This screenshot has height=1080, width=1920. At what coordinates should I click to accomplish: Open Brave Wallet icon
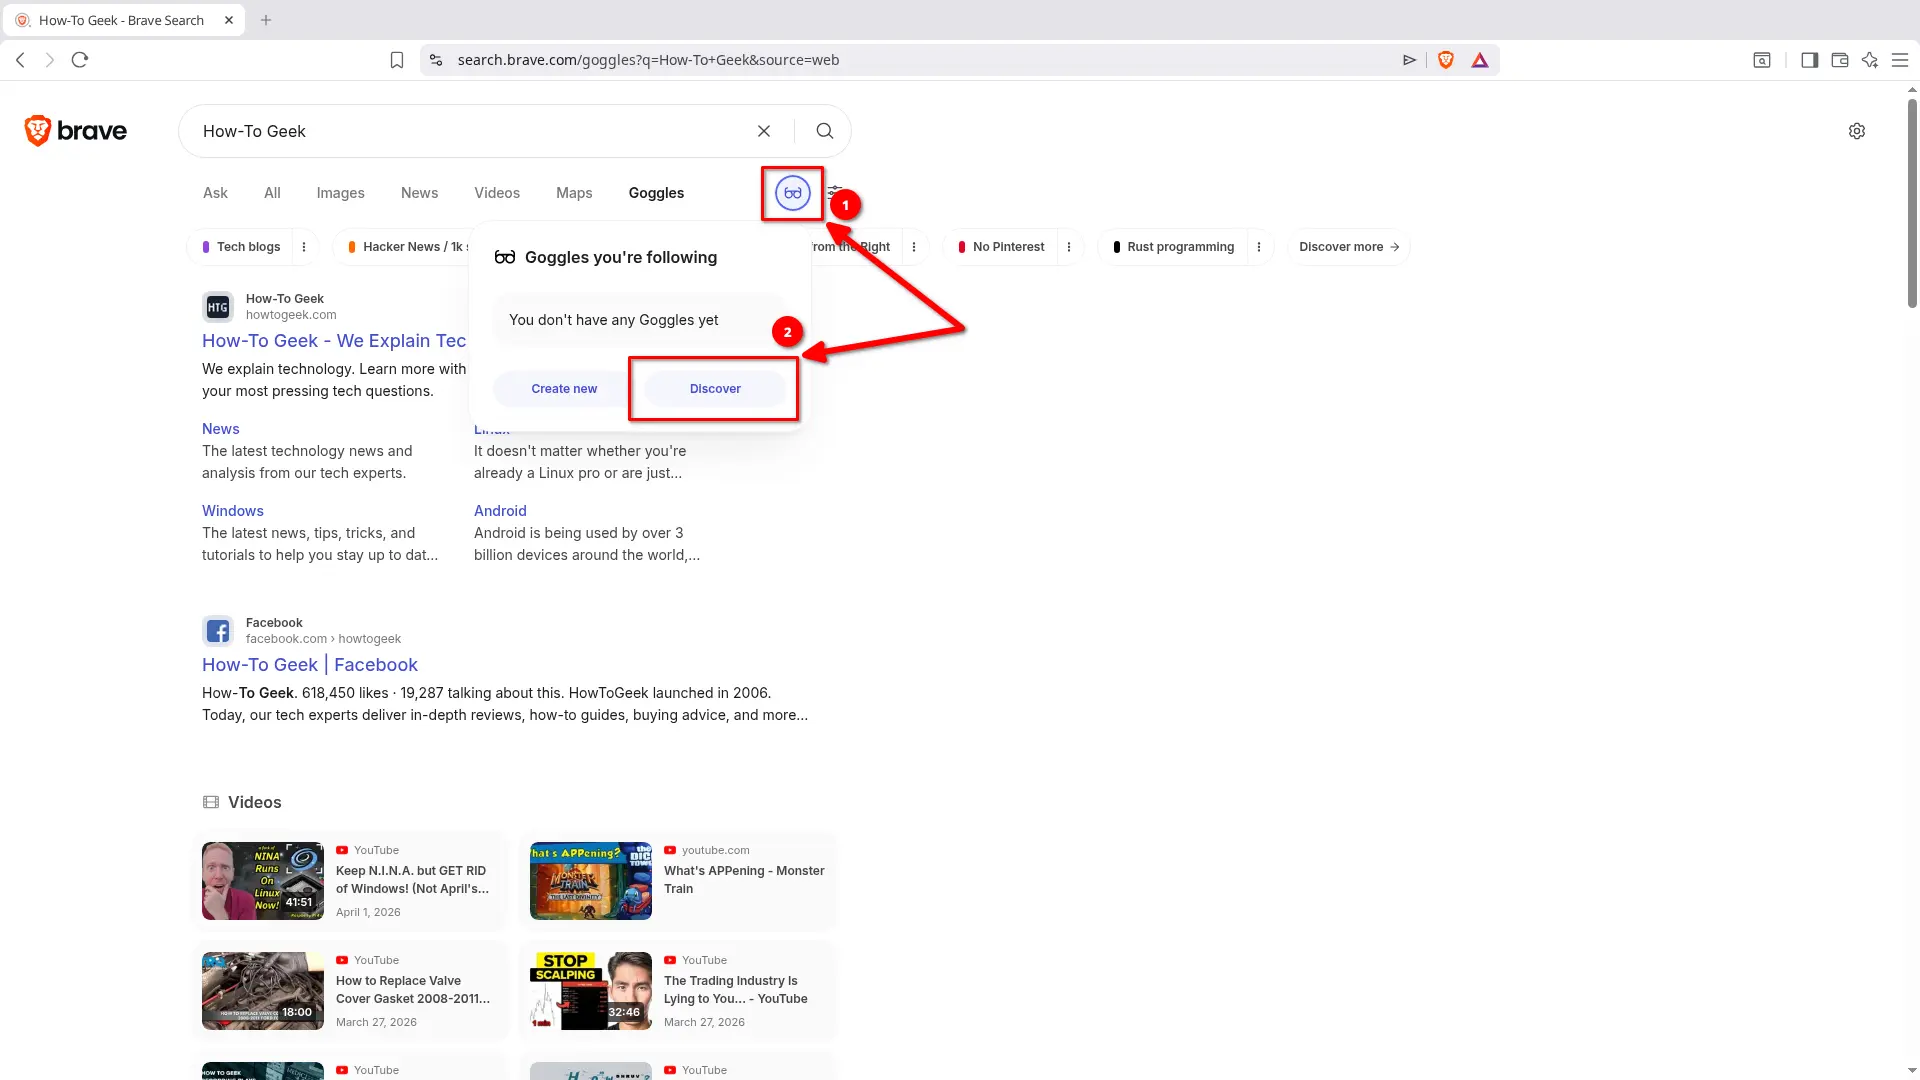[x=1839, y=60]
